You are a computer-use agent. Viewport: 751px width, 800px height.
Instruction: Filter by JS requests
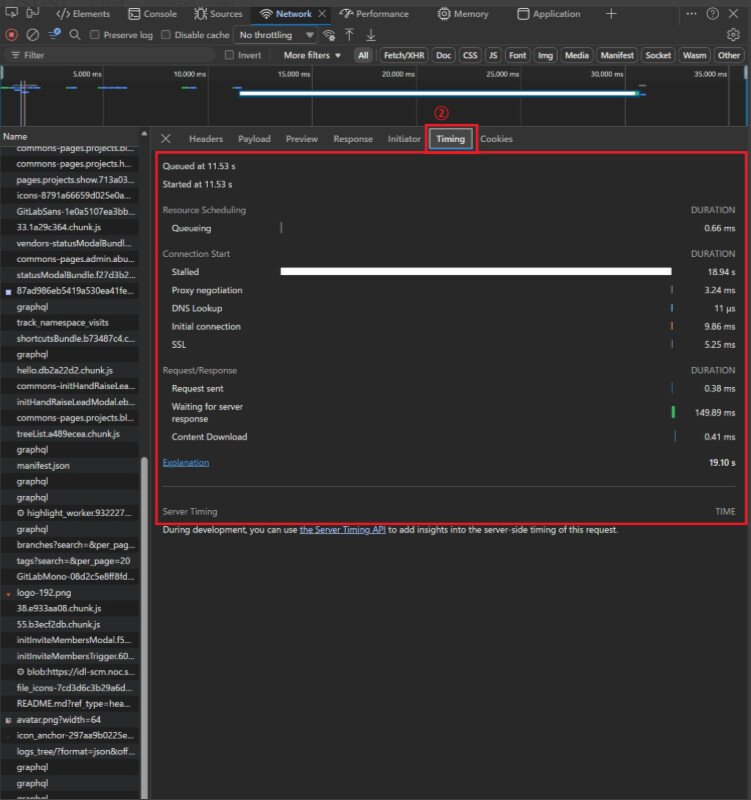click(493, 55)
